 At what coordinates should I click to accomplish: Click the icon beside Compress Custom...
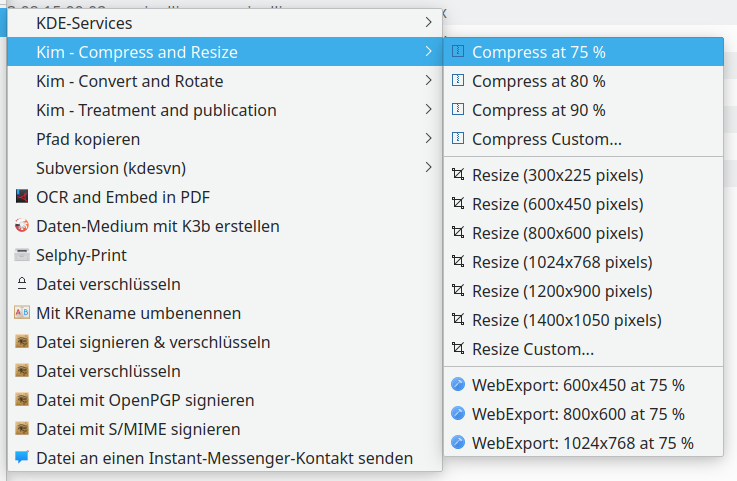(458, 139)
